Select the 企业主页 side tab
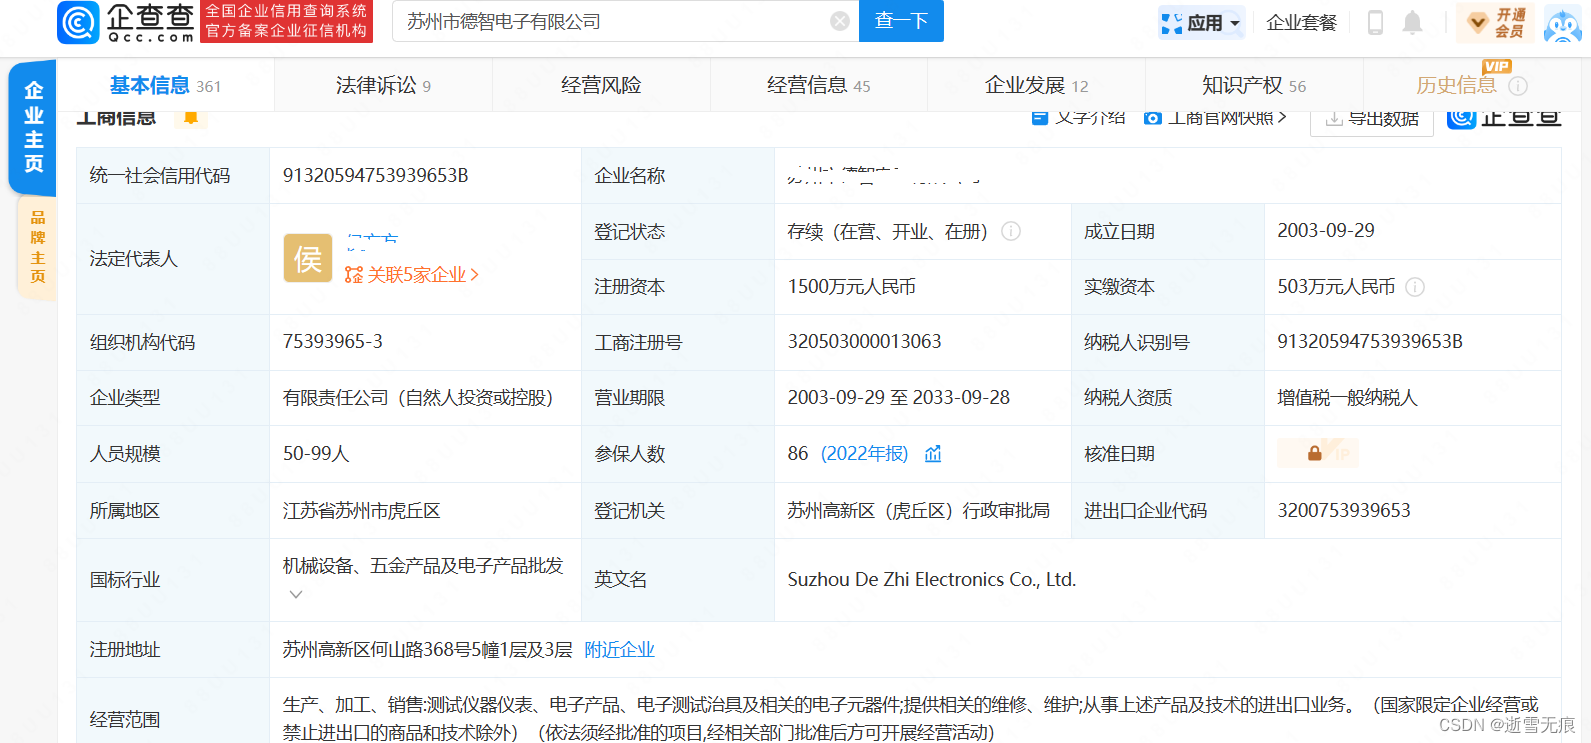 pos(33,127)
